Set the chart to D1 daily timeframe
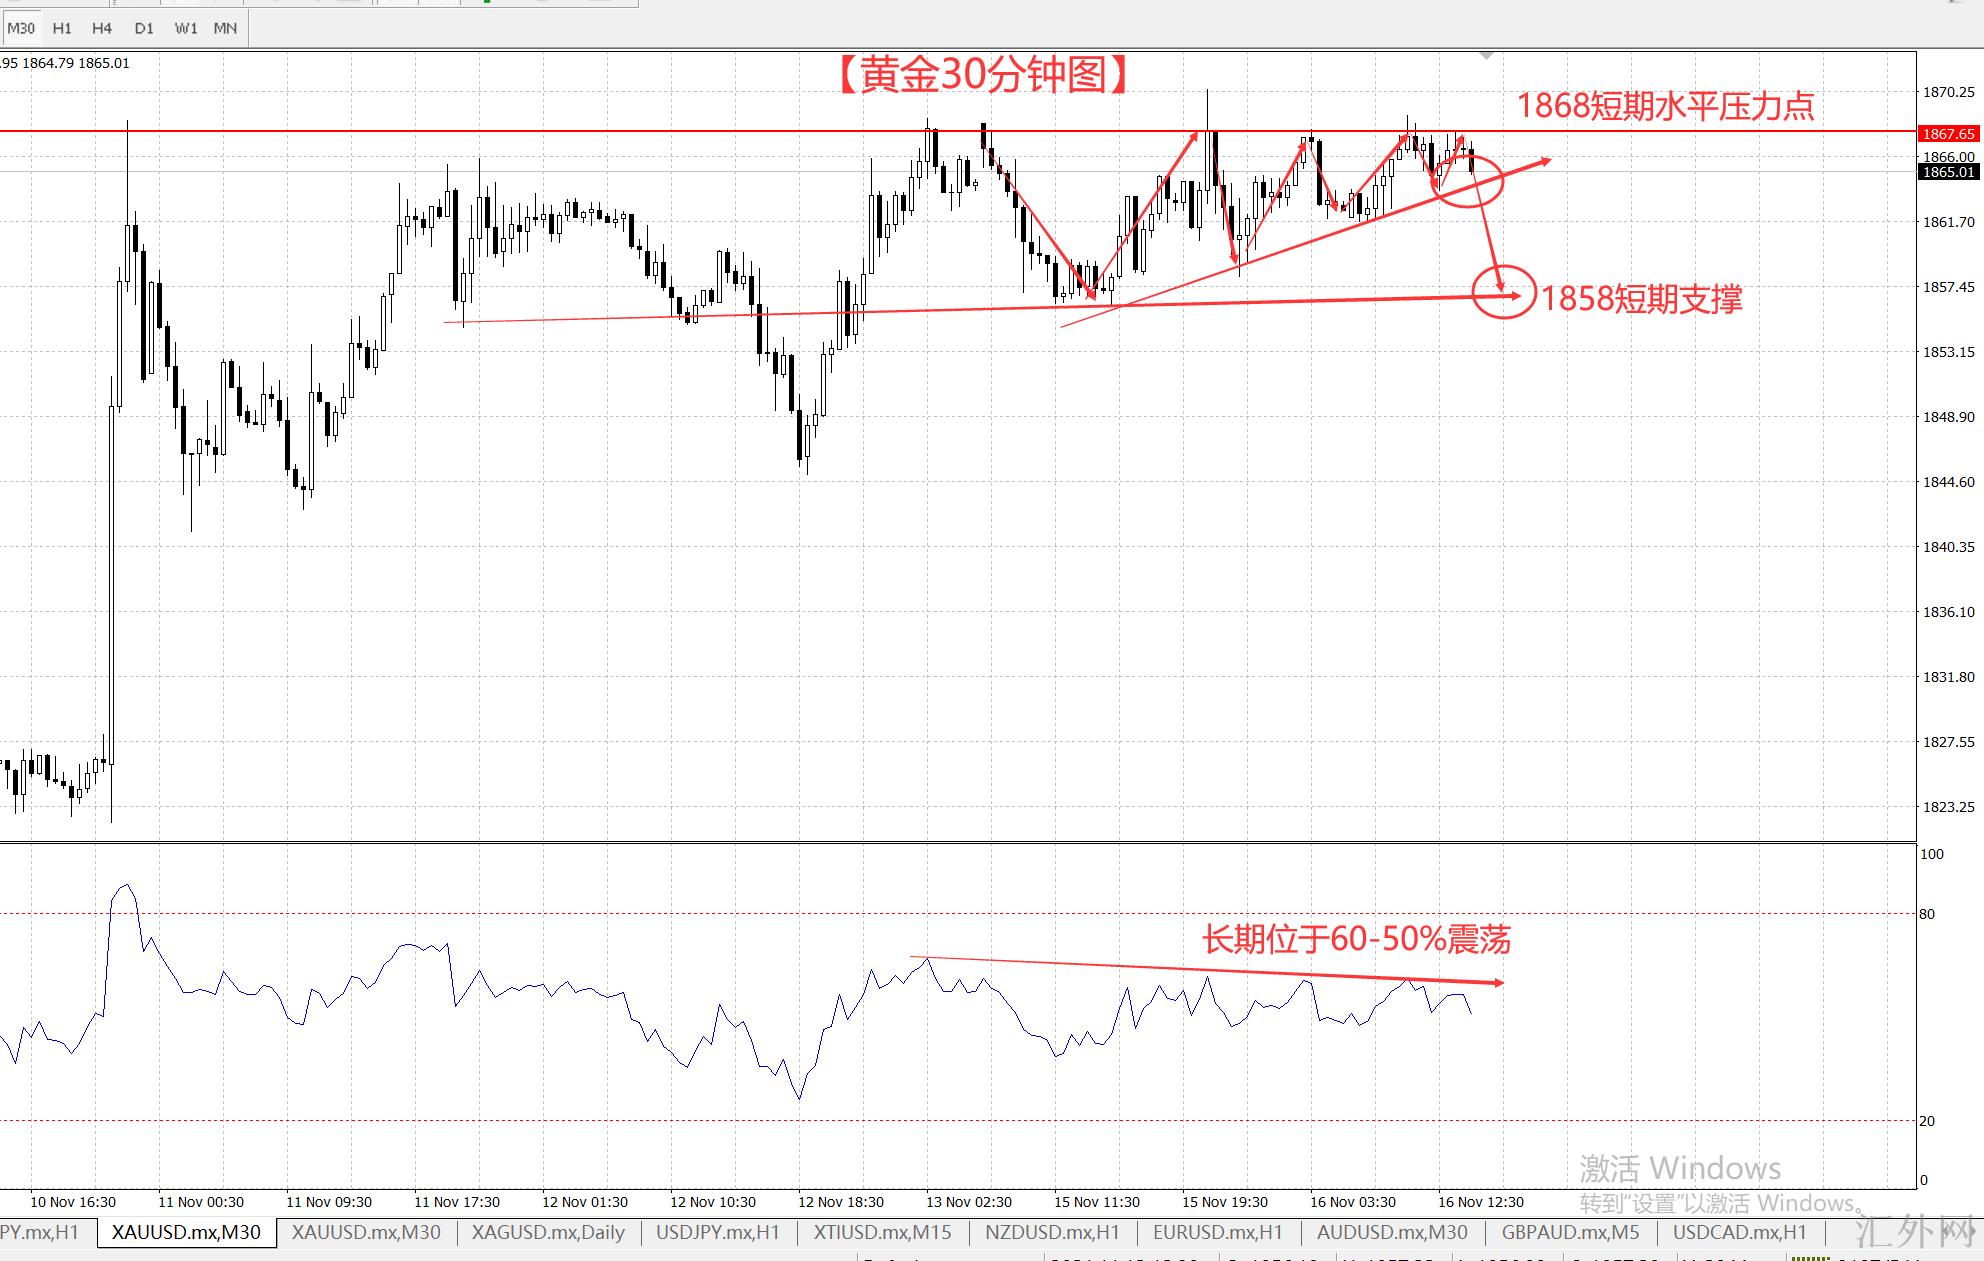The width and height of the screenshot is (1984, 1261). [x=144, y=28]
